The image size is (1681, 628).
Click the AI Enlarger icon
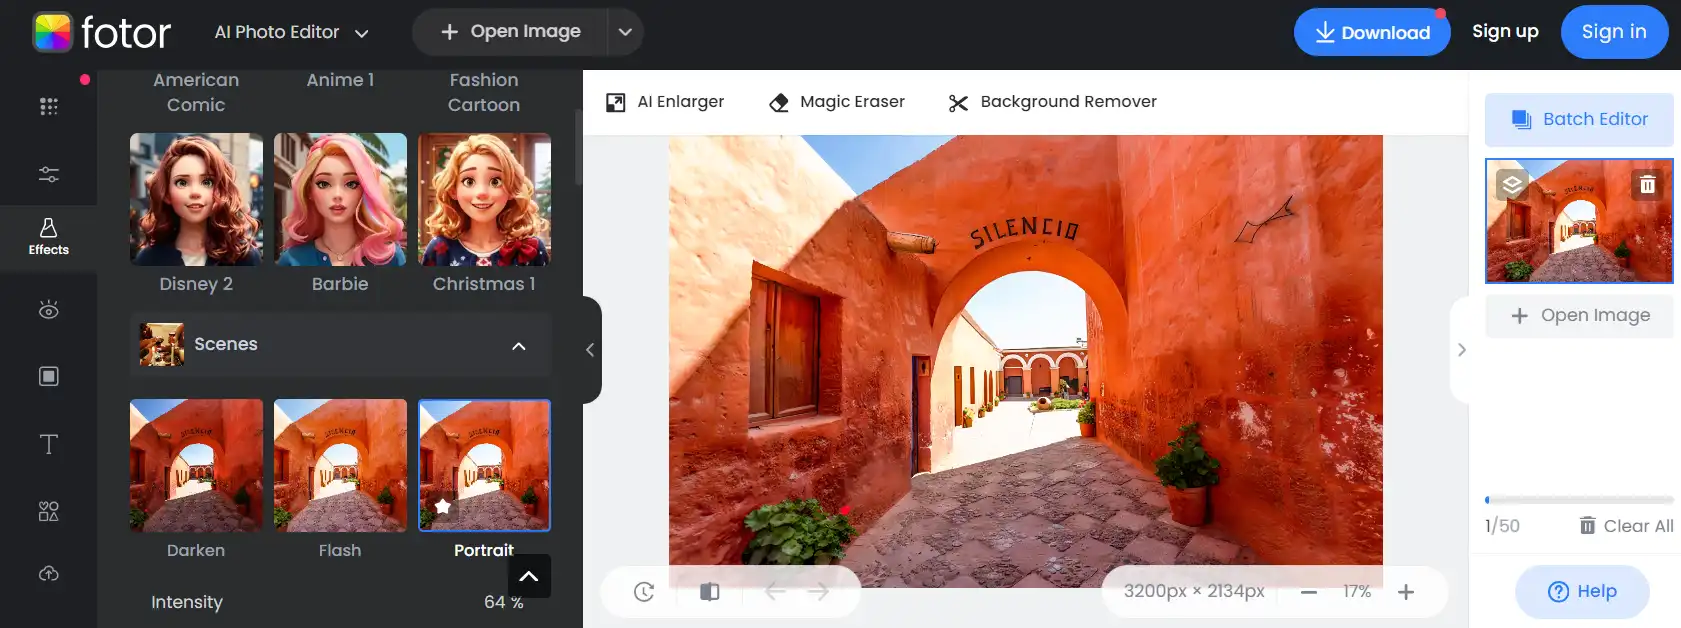point(616,102)
